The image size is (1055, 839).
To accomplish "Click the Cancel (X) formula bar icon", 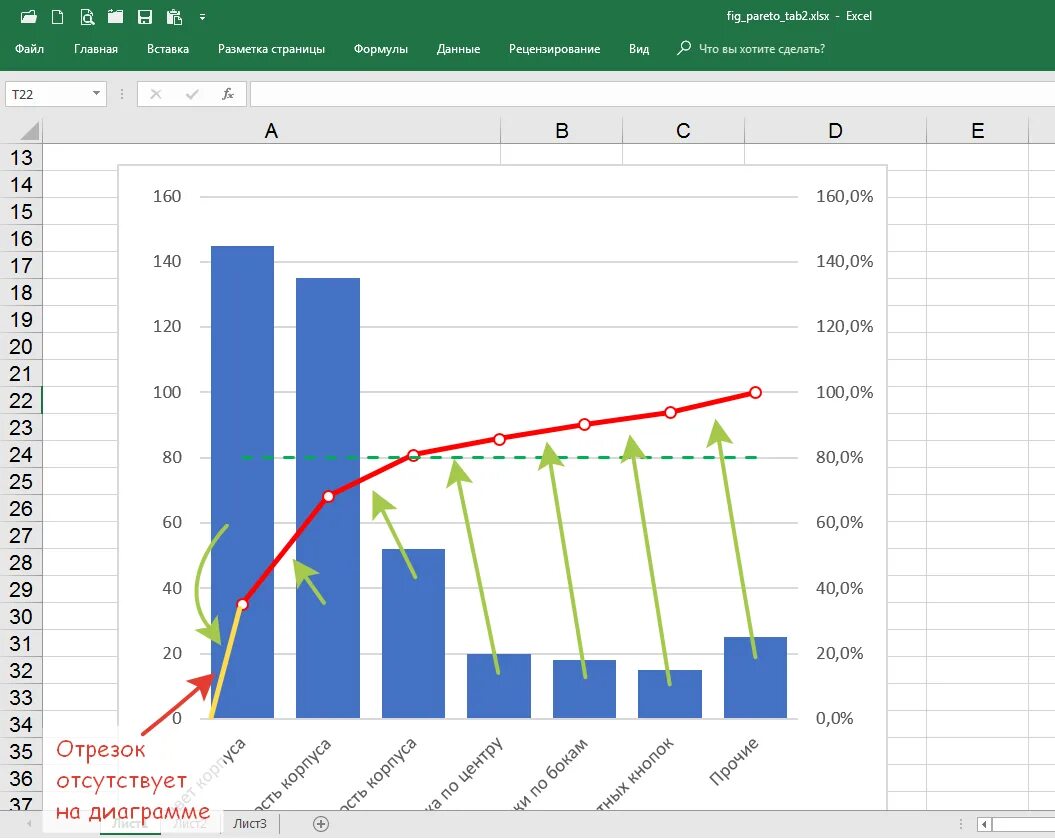I will click(156, 94).
